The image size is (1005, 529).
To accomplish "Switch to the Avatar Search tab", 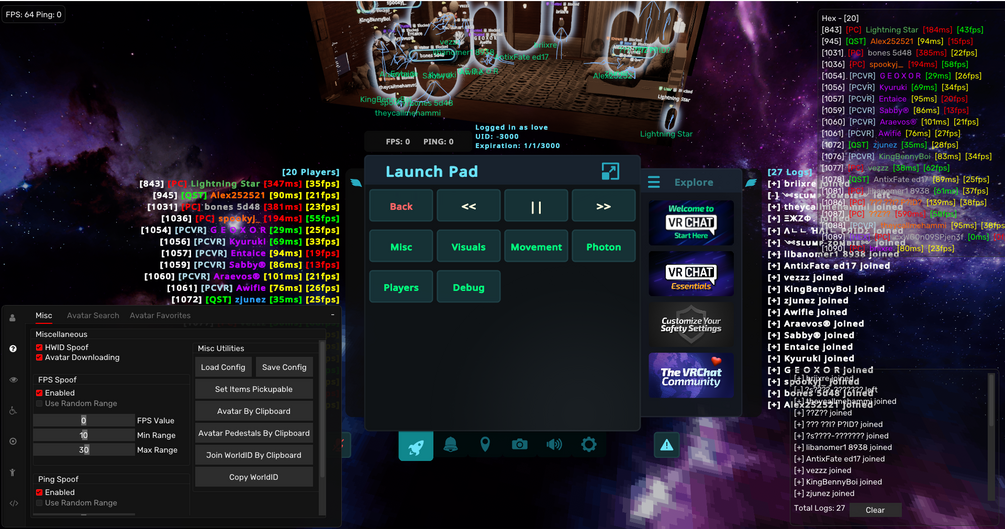I will click(93, 315).
